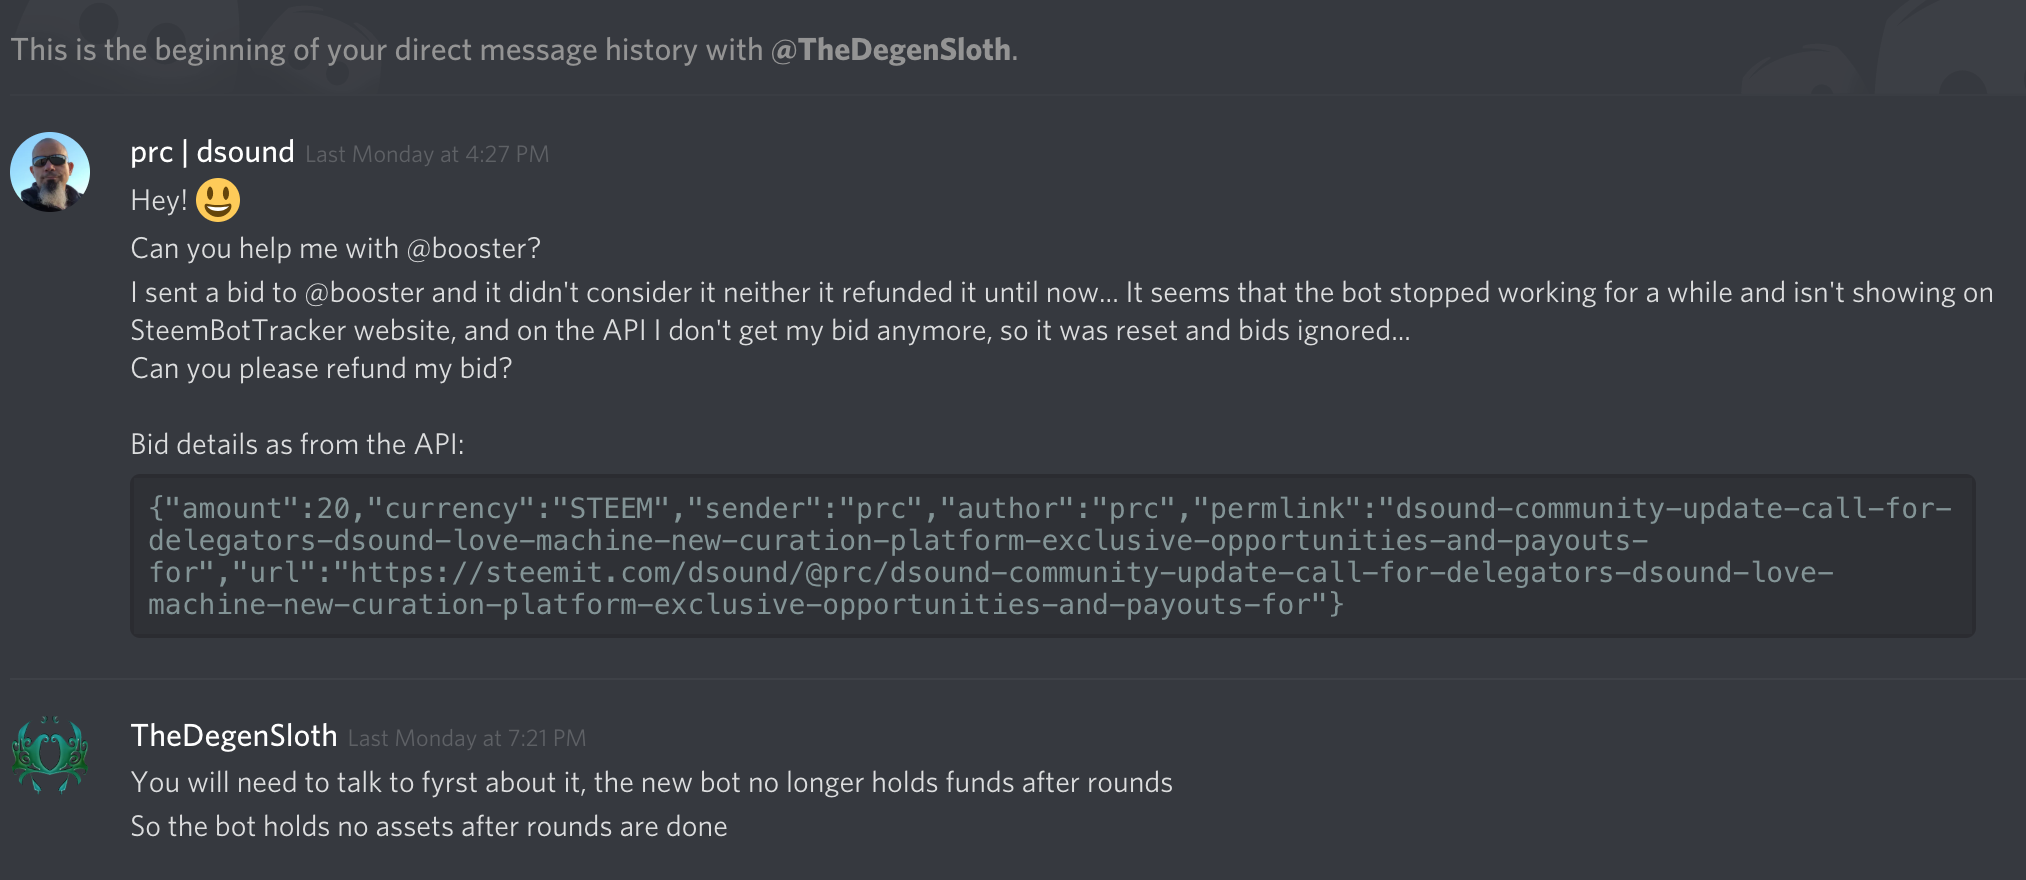2026x880 pixels.
Task: Click the @TheDegenSloth mention in the history header
Action: [890, 50]
